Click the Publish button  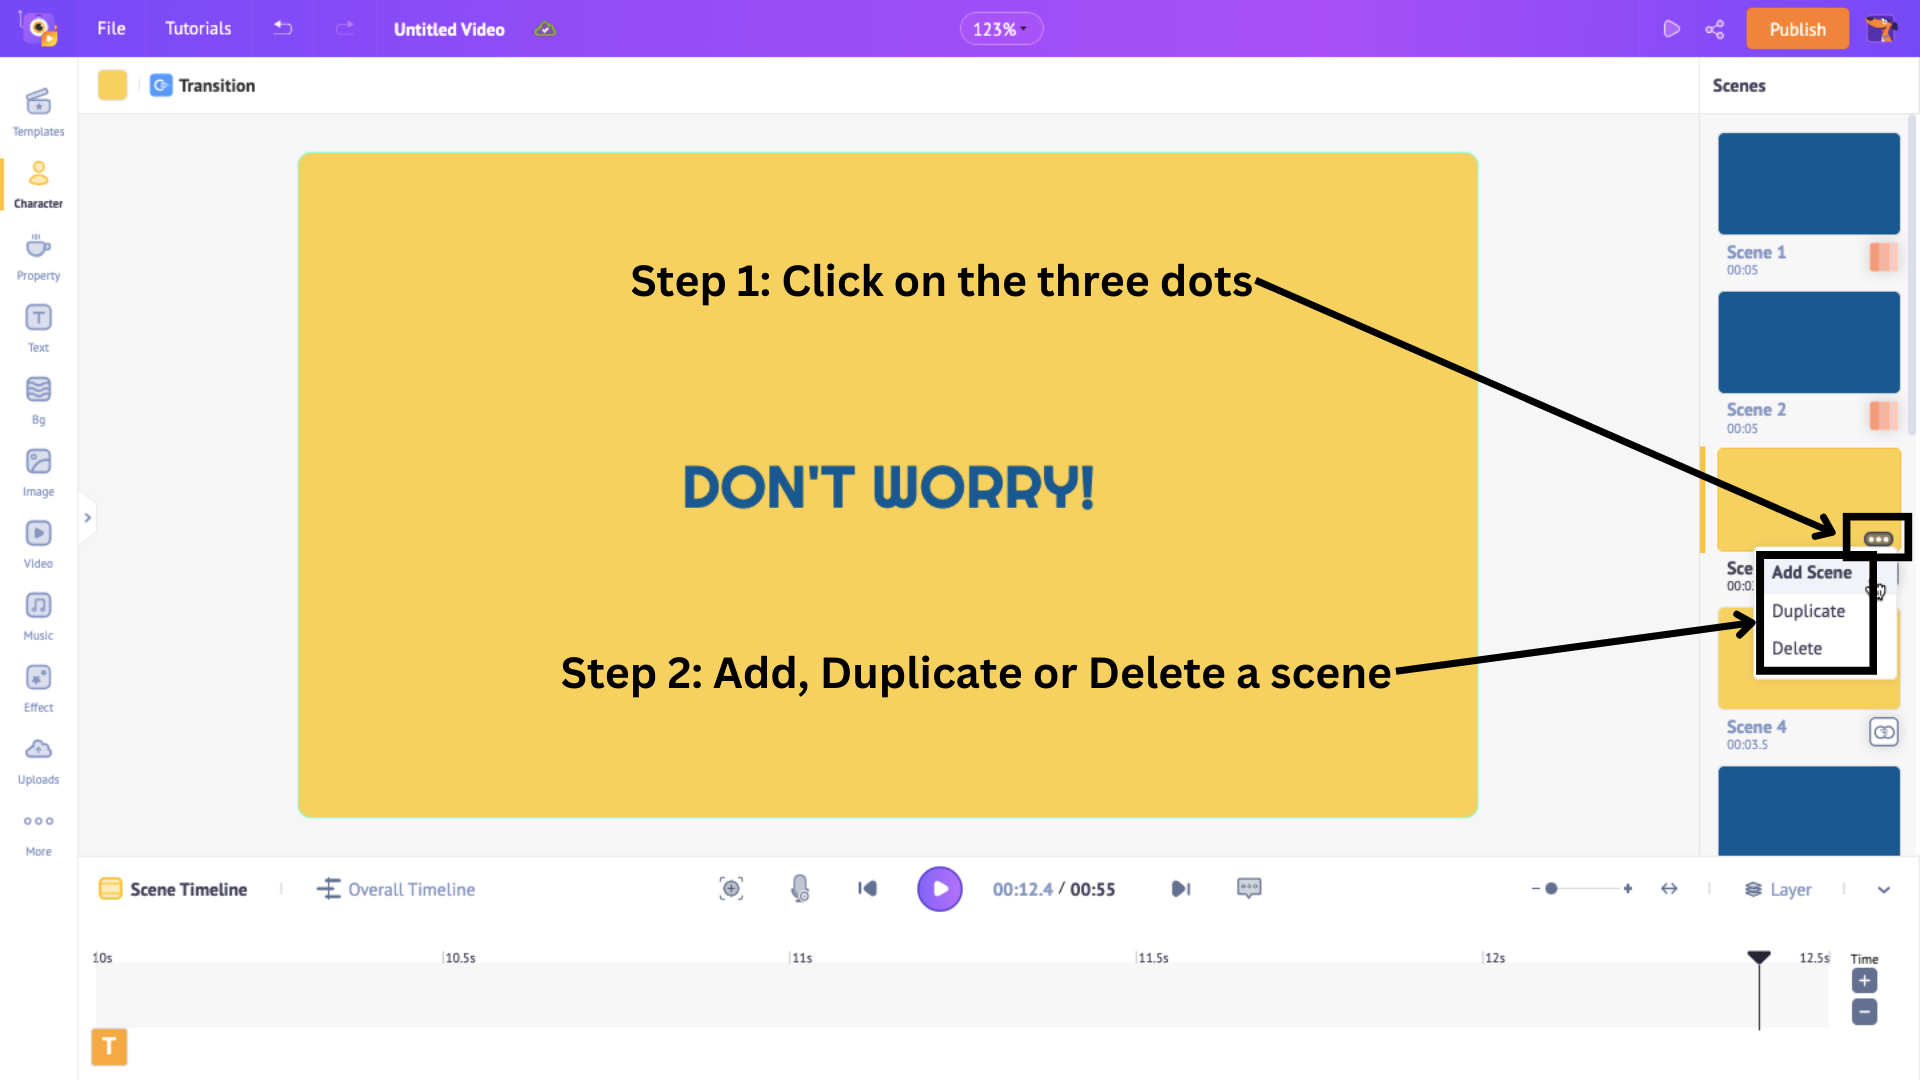pos(1799,29)
